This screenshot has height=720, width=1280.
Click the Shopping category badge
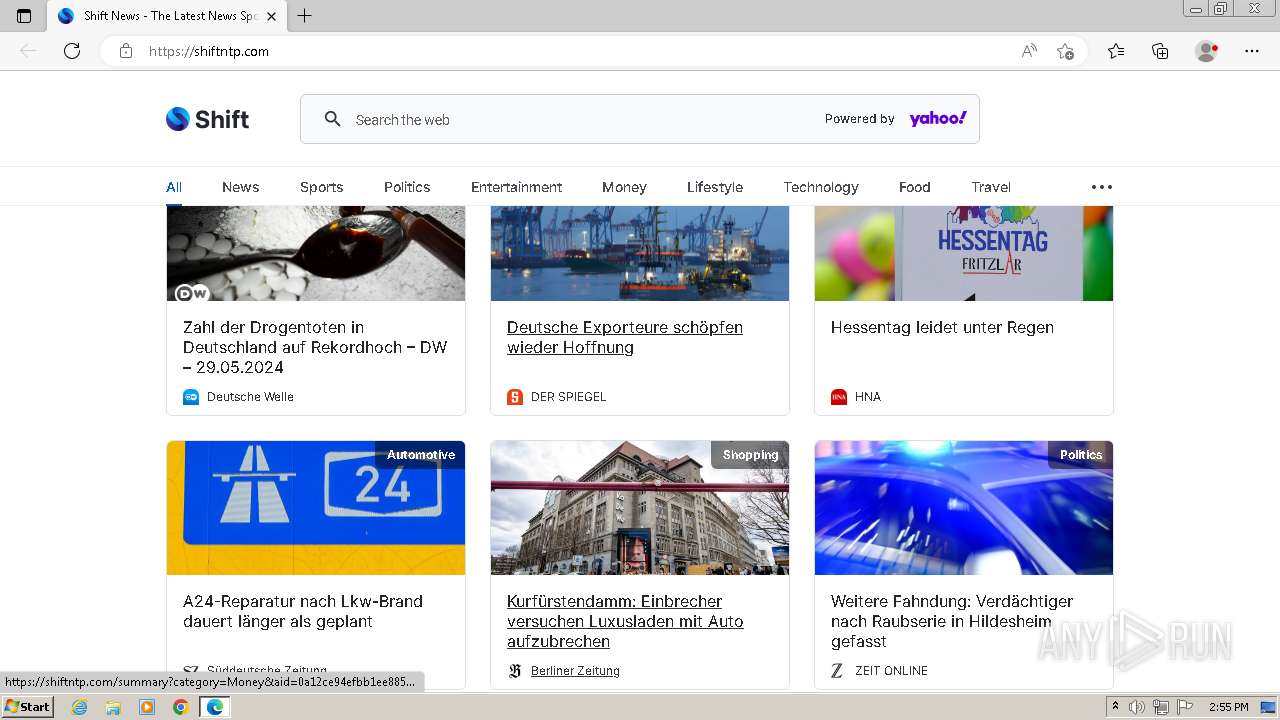pyautogui.click(x=750, y=455)
